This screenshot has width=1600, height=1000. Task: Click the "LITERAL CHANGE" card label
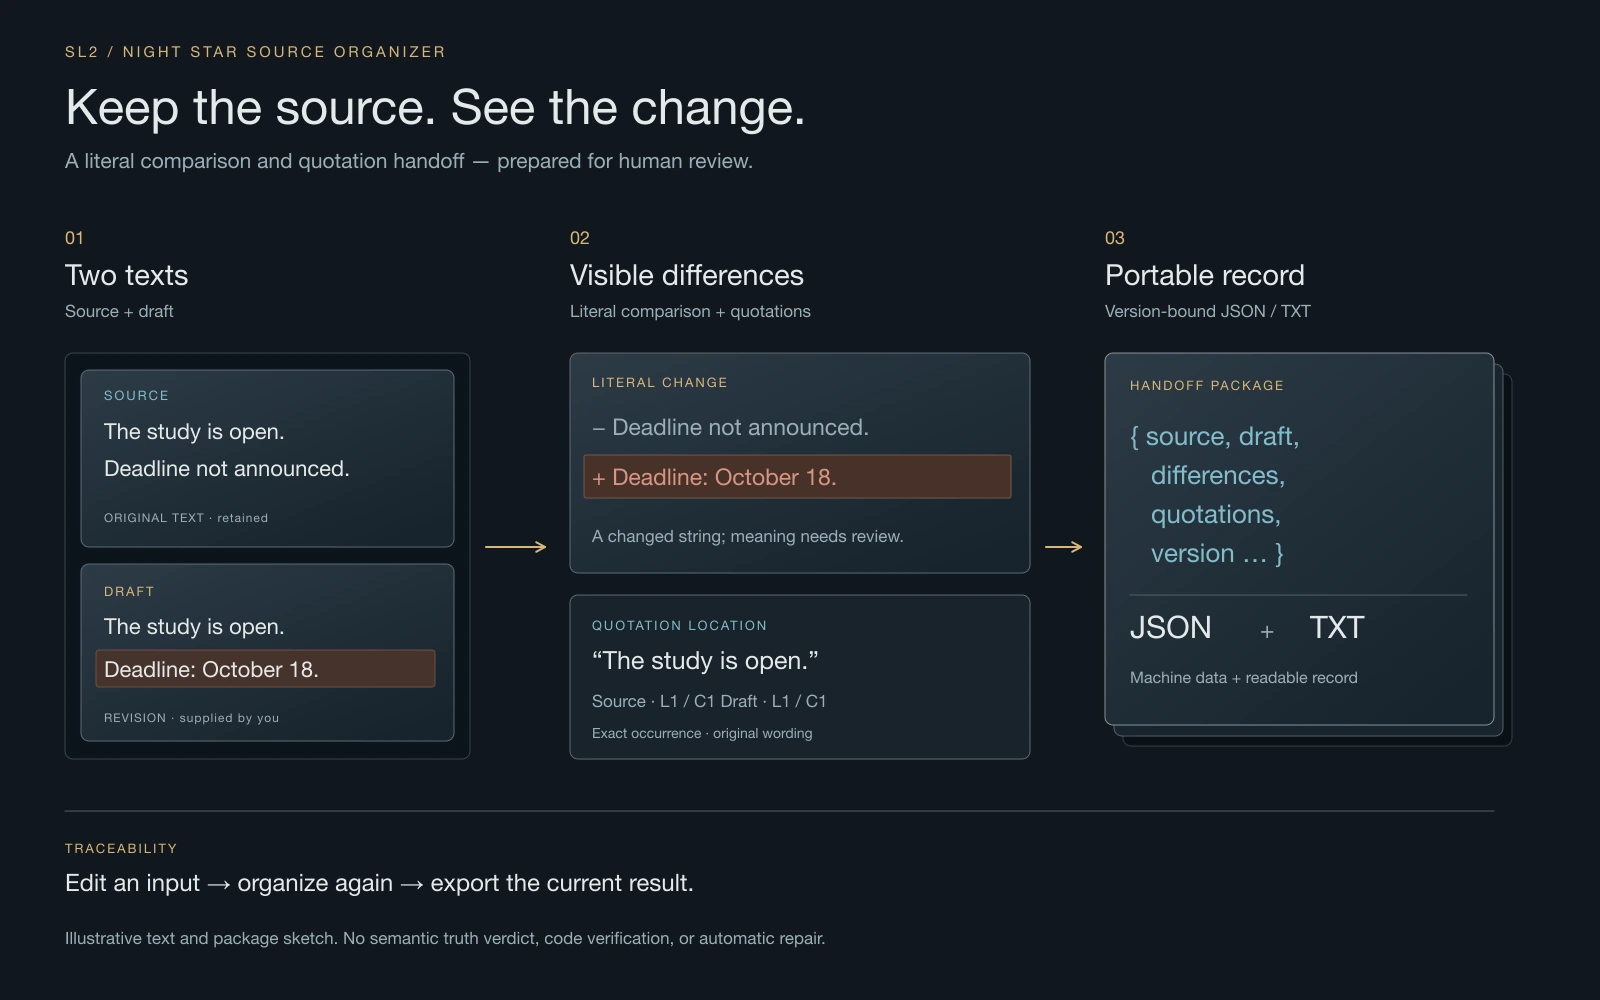click(x=660, y=383)
